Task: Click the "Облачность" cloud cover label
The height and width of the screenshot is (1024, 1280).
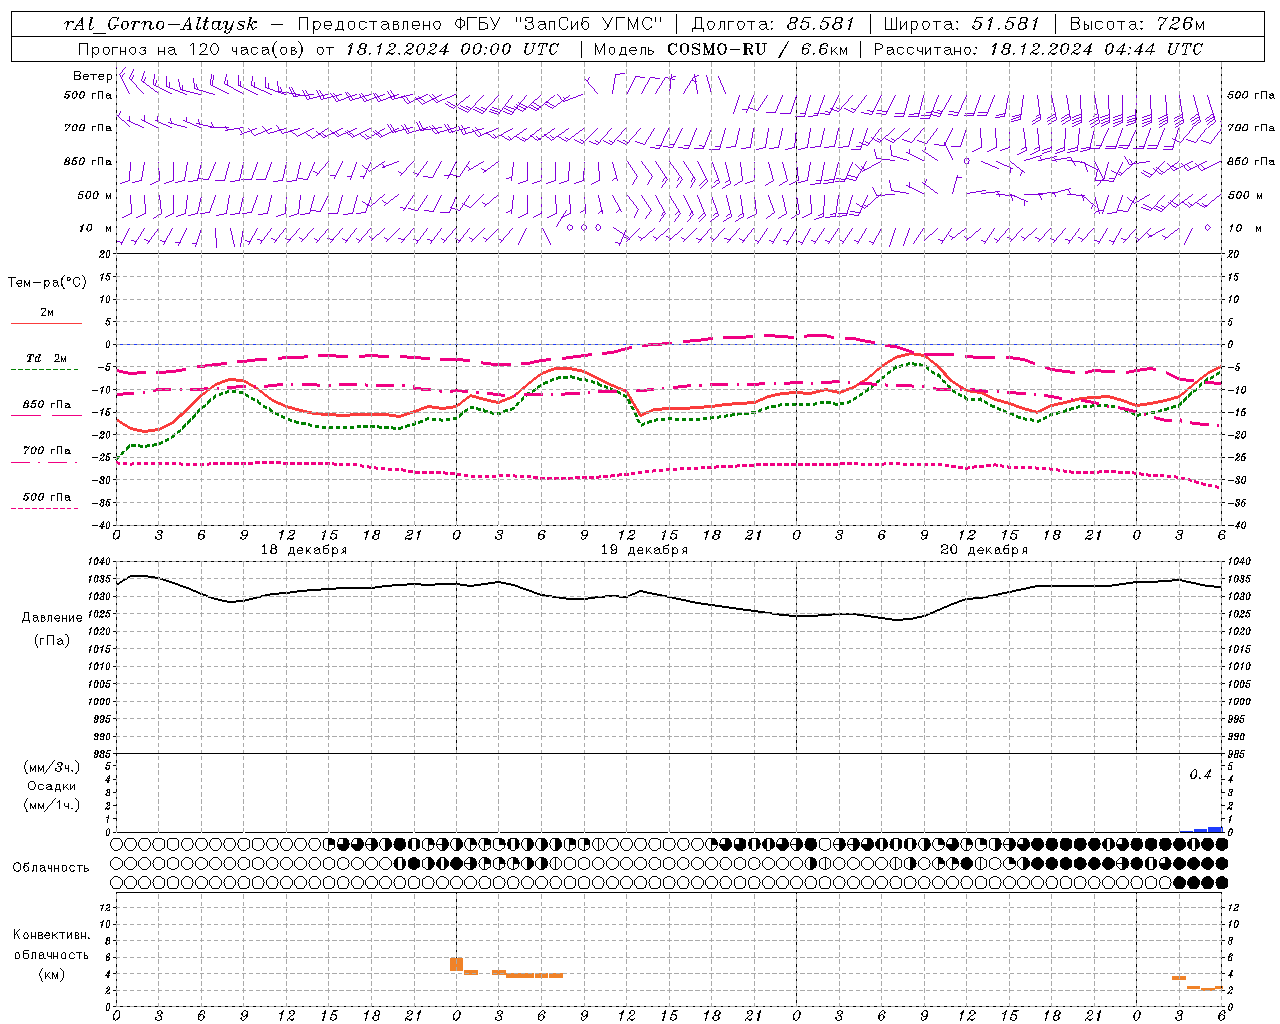Action: 51,867
